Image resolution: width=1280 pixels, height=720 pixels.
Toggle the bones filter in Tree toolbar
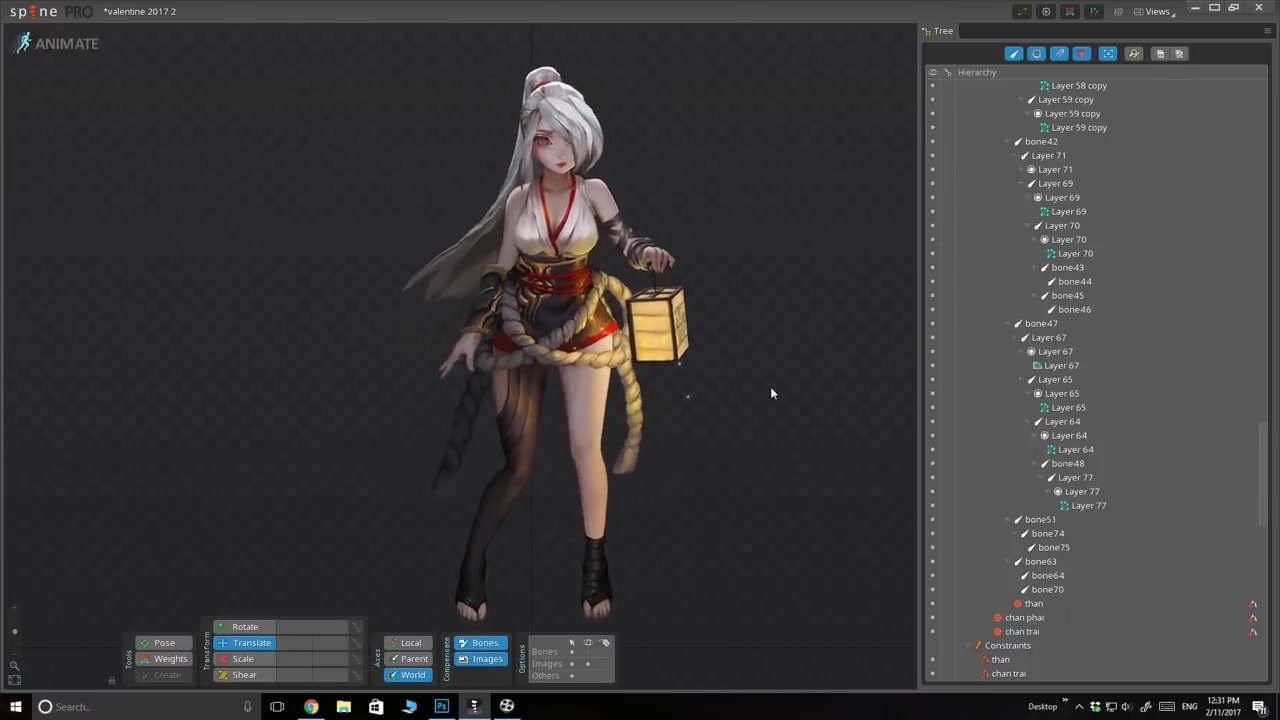coord(1014,54)
